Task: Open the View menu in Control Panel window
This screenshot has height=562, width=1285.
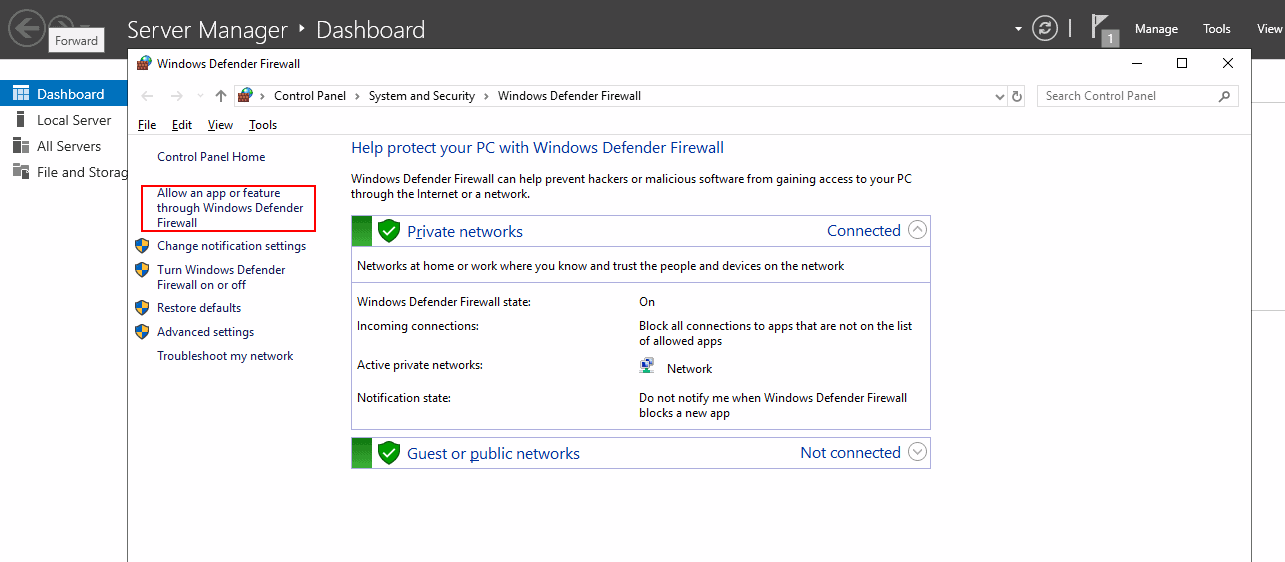Action: 220,125
